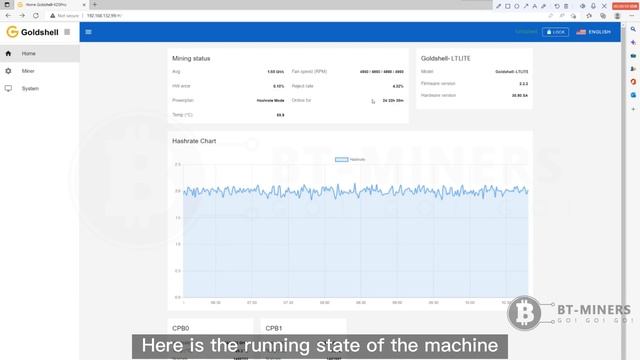640x360 pixels.
Task: Toggle the microphone in the recording toolbar
Action: pos(593,6)
